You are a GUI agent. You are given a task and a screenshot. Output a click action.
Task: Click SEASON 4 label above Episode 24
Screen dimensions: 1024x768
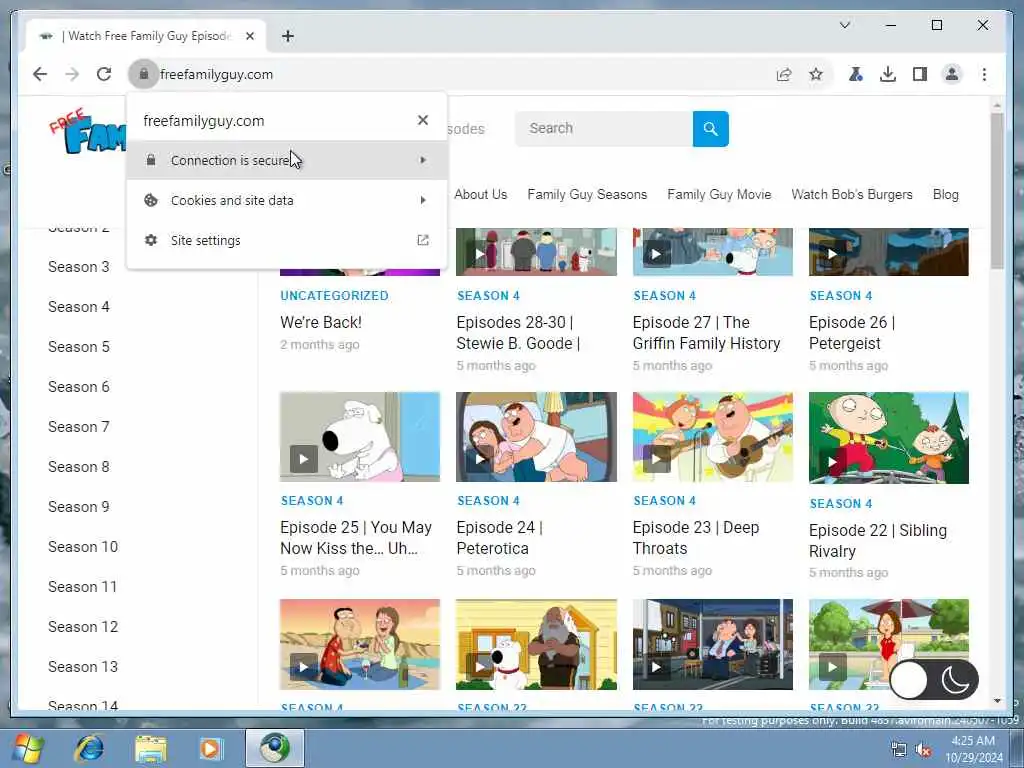tap(488, 500)
